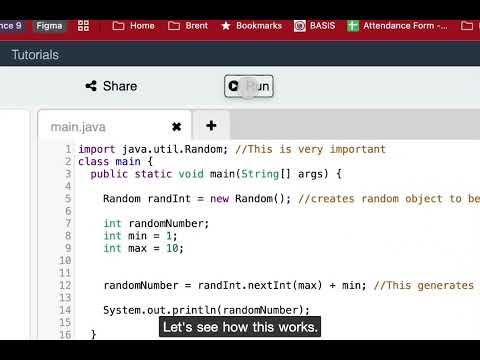480x360 pixels.
Task: Close the main.java tab
Action: tap(177, 127)
